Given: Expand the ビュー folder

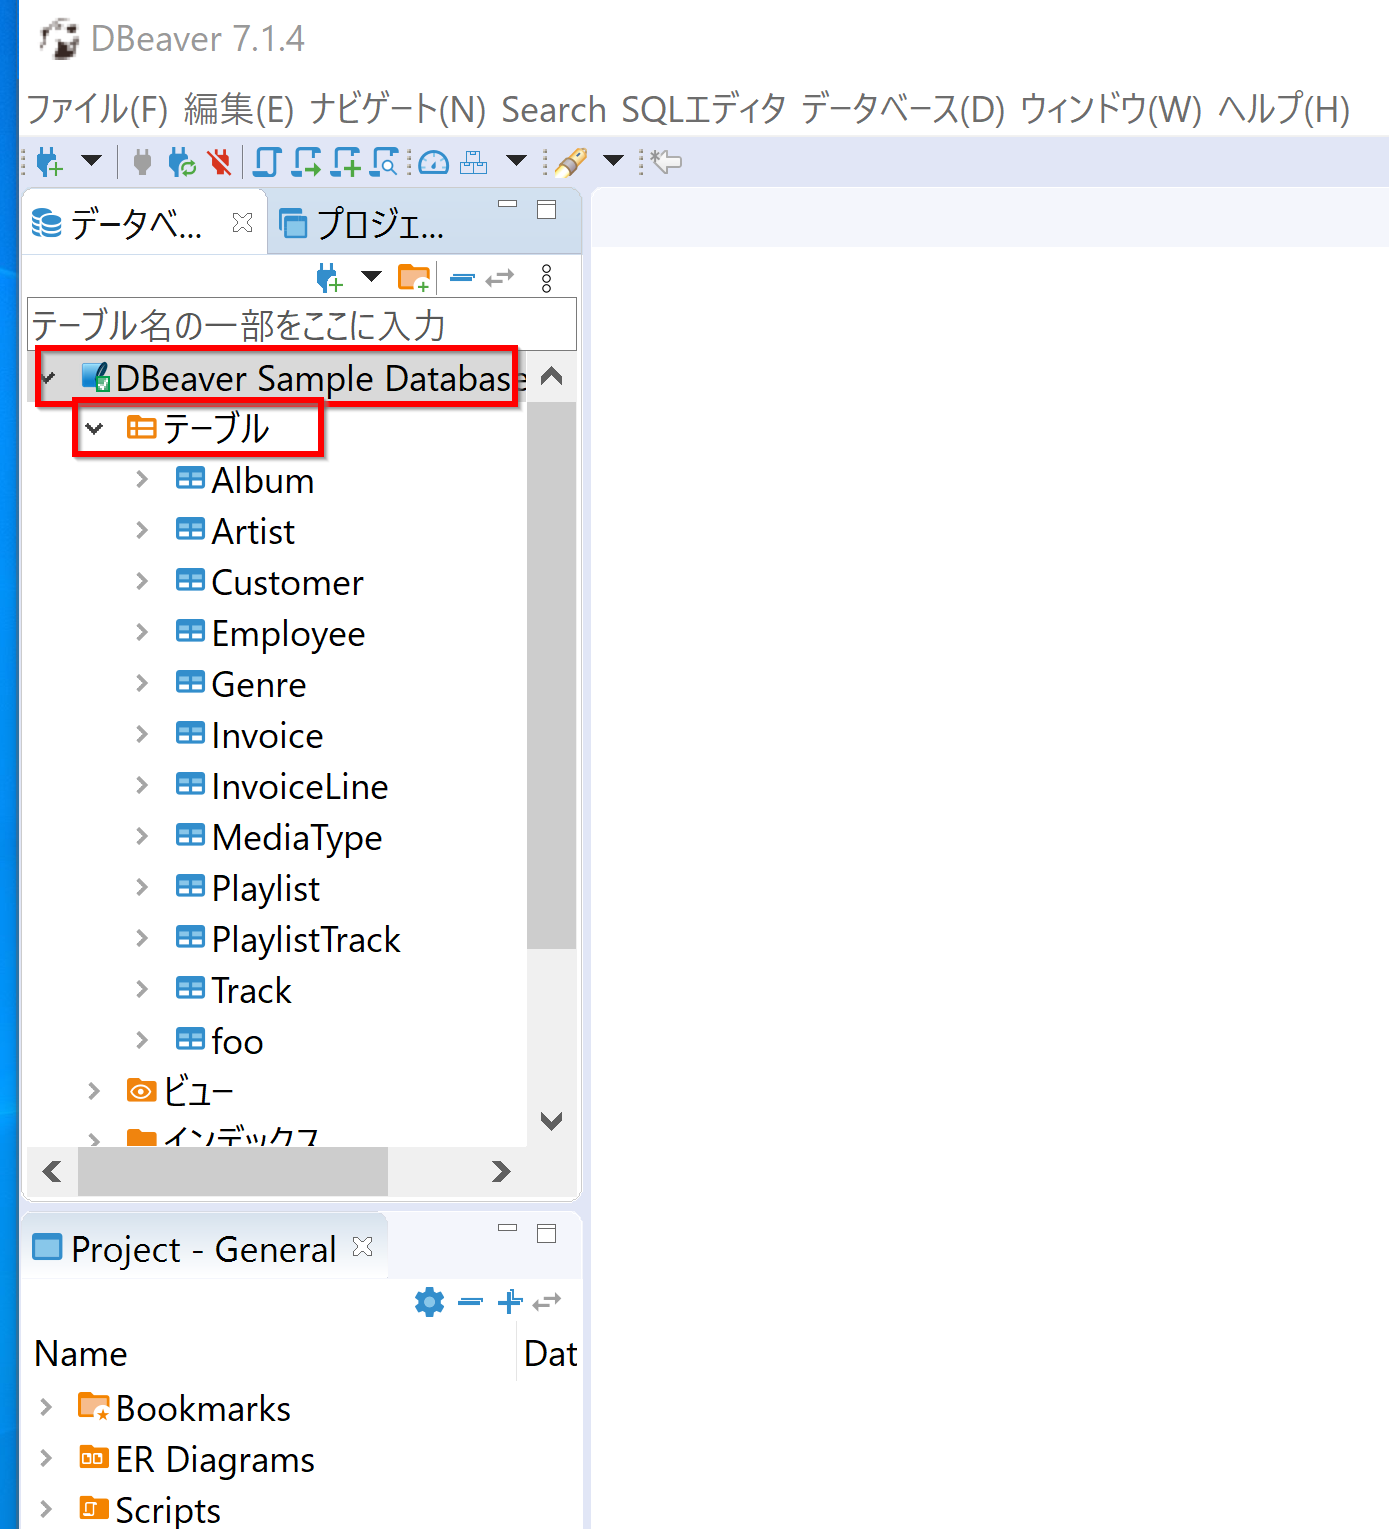Looking at the screenshot, I should click(94, 1091).
